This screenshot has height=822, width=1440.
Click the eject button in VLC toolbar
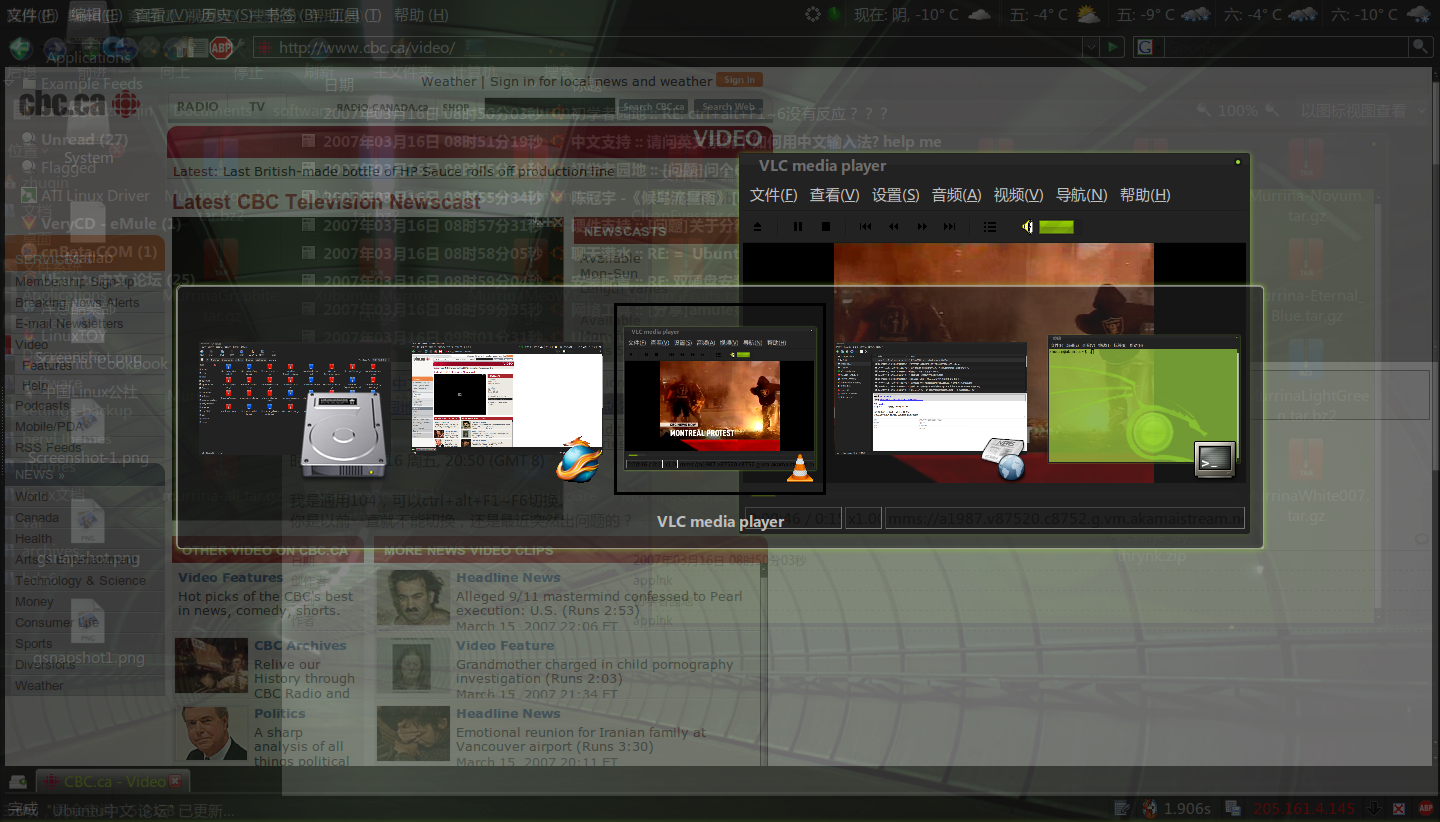(757, 227)
